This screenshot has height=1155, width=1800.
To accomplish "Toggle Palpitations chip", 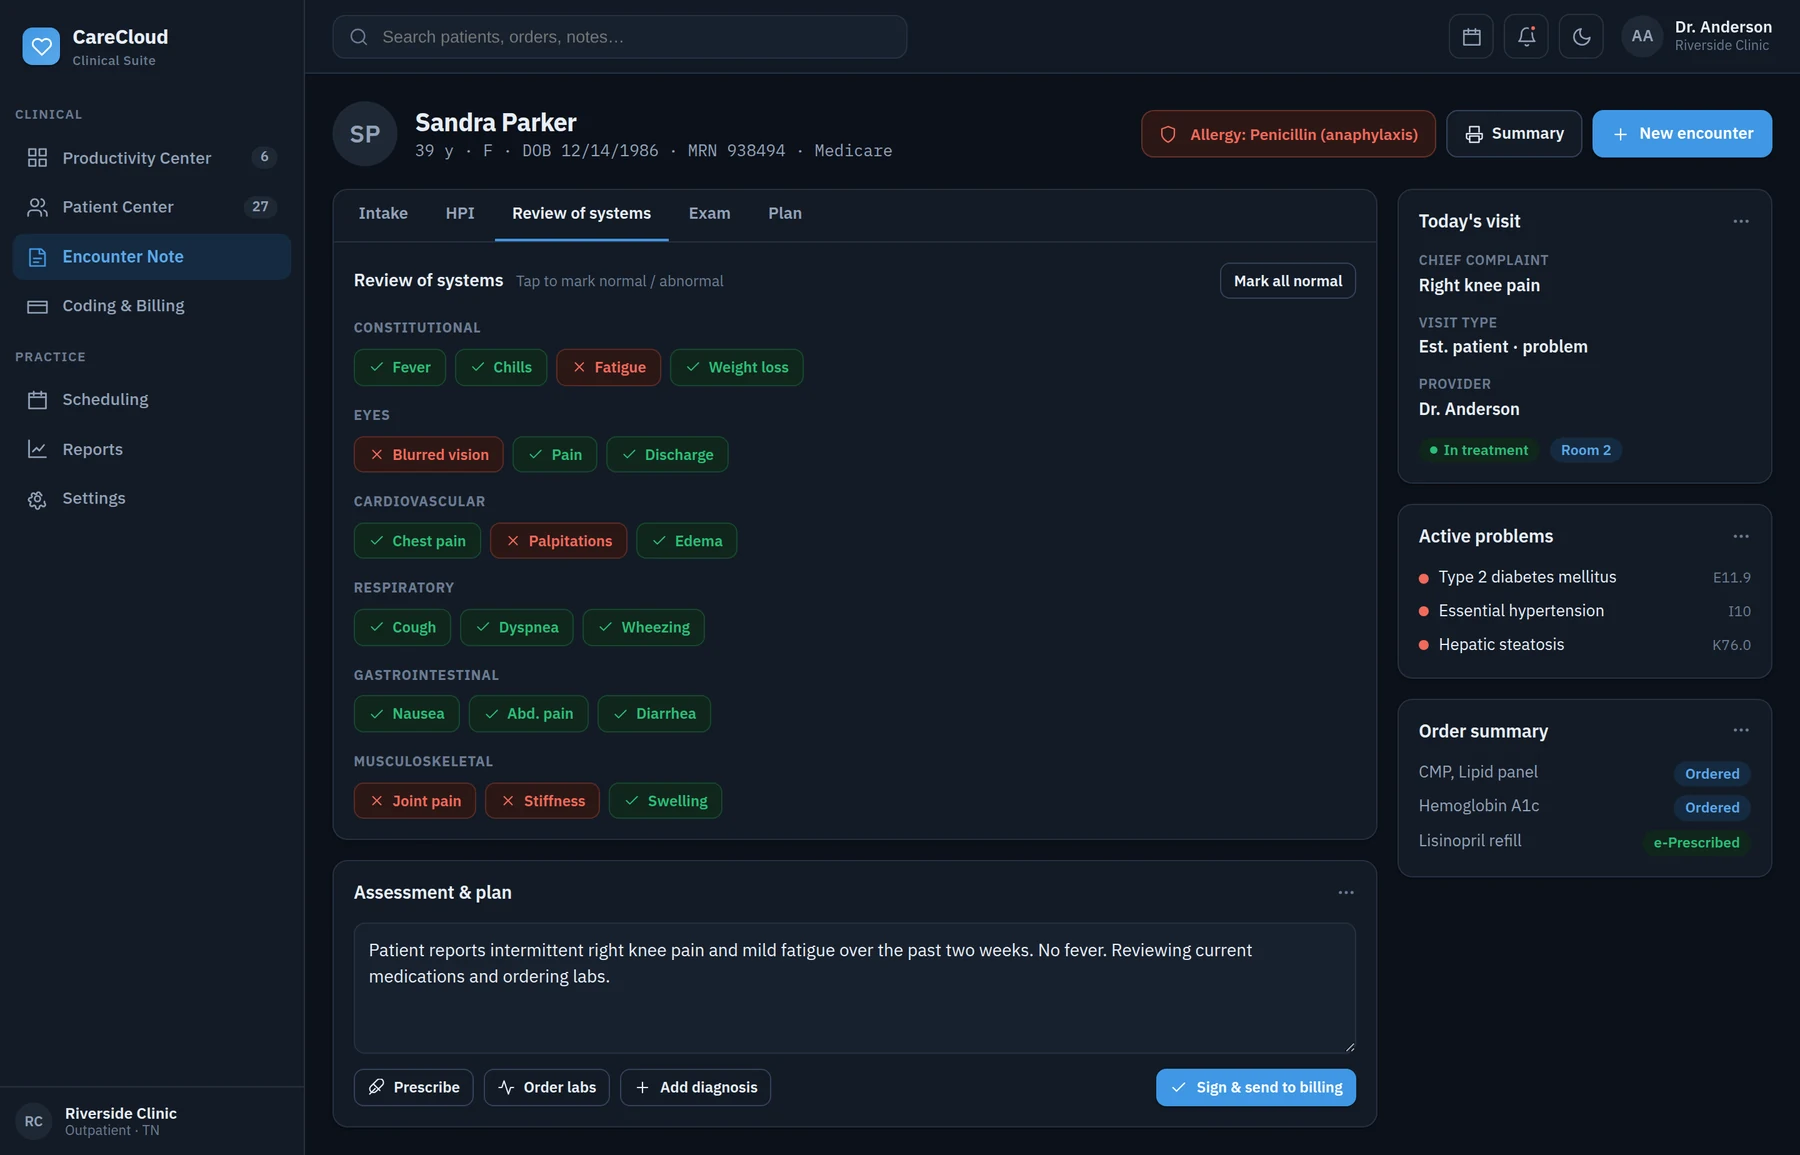I will pyautogui.click(x=558, y=541).
